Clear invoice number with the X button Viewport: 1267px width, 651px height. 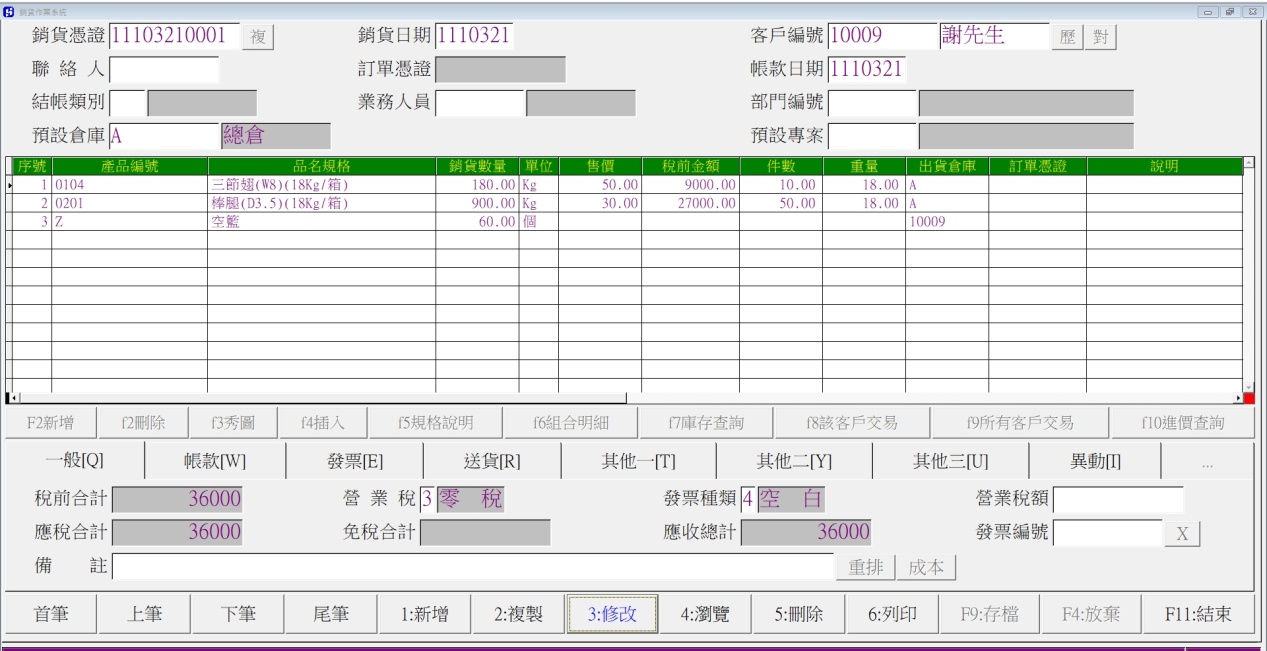coord(1182,534)
